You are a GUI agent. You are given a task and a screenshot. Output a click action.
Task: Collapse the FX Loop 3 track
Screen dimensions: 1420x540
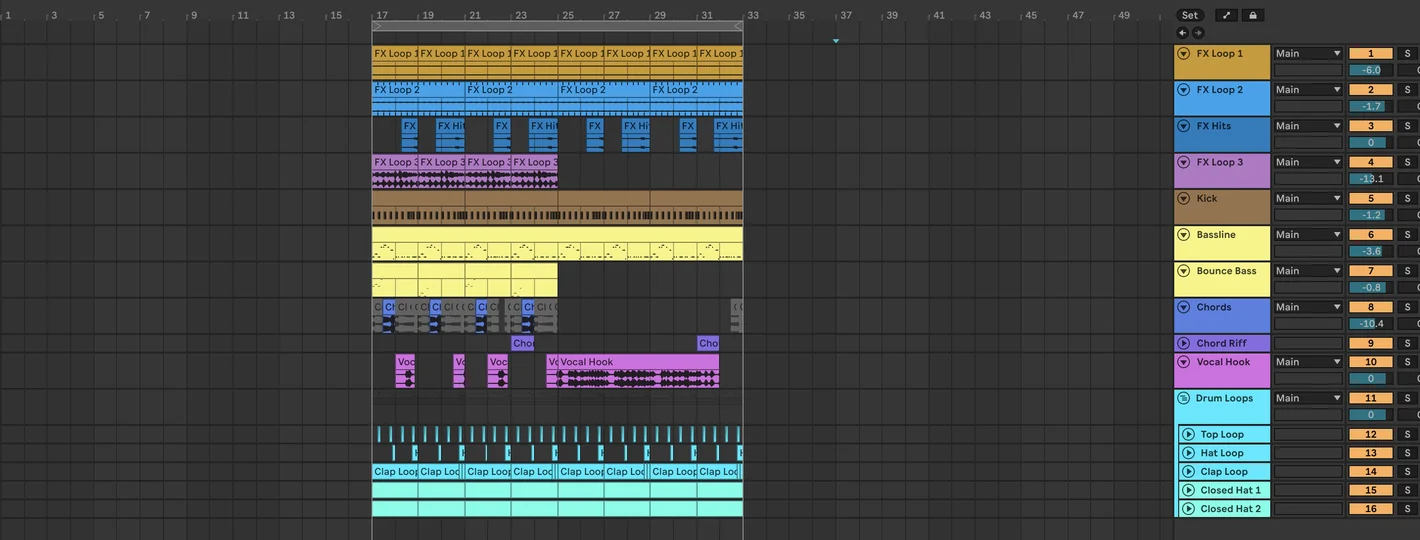click(x=1184, y=162)
